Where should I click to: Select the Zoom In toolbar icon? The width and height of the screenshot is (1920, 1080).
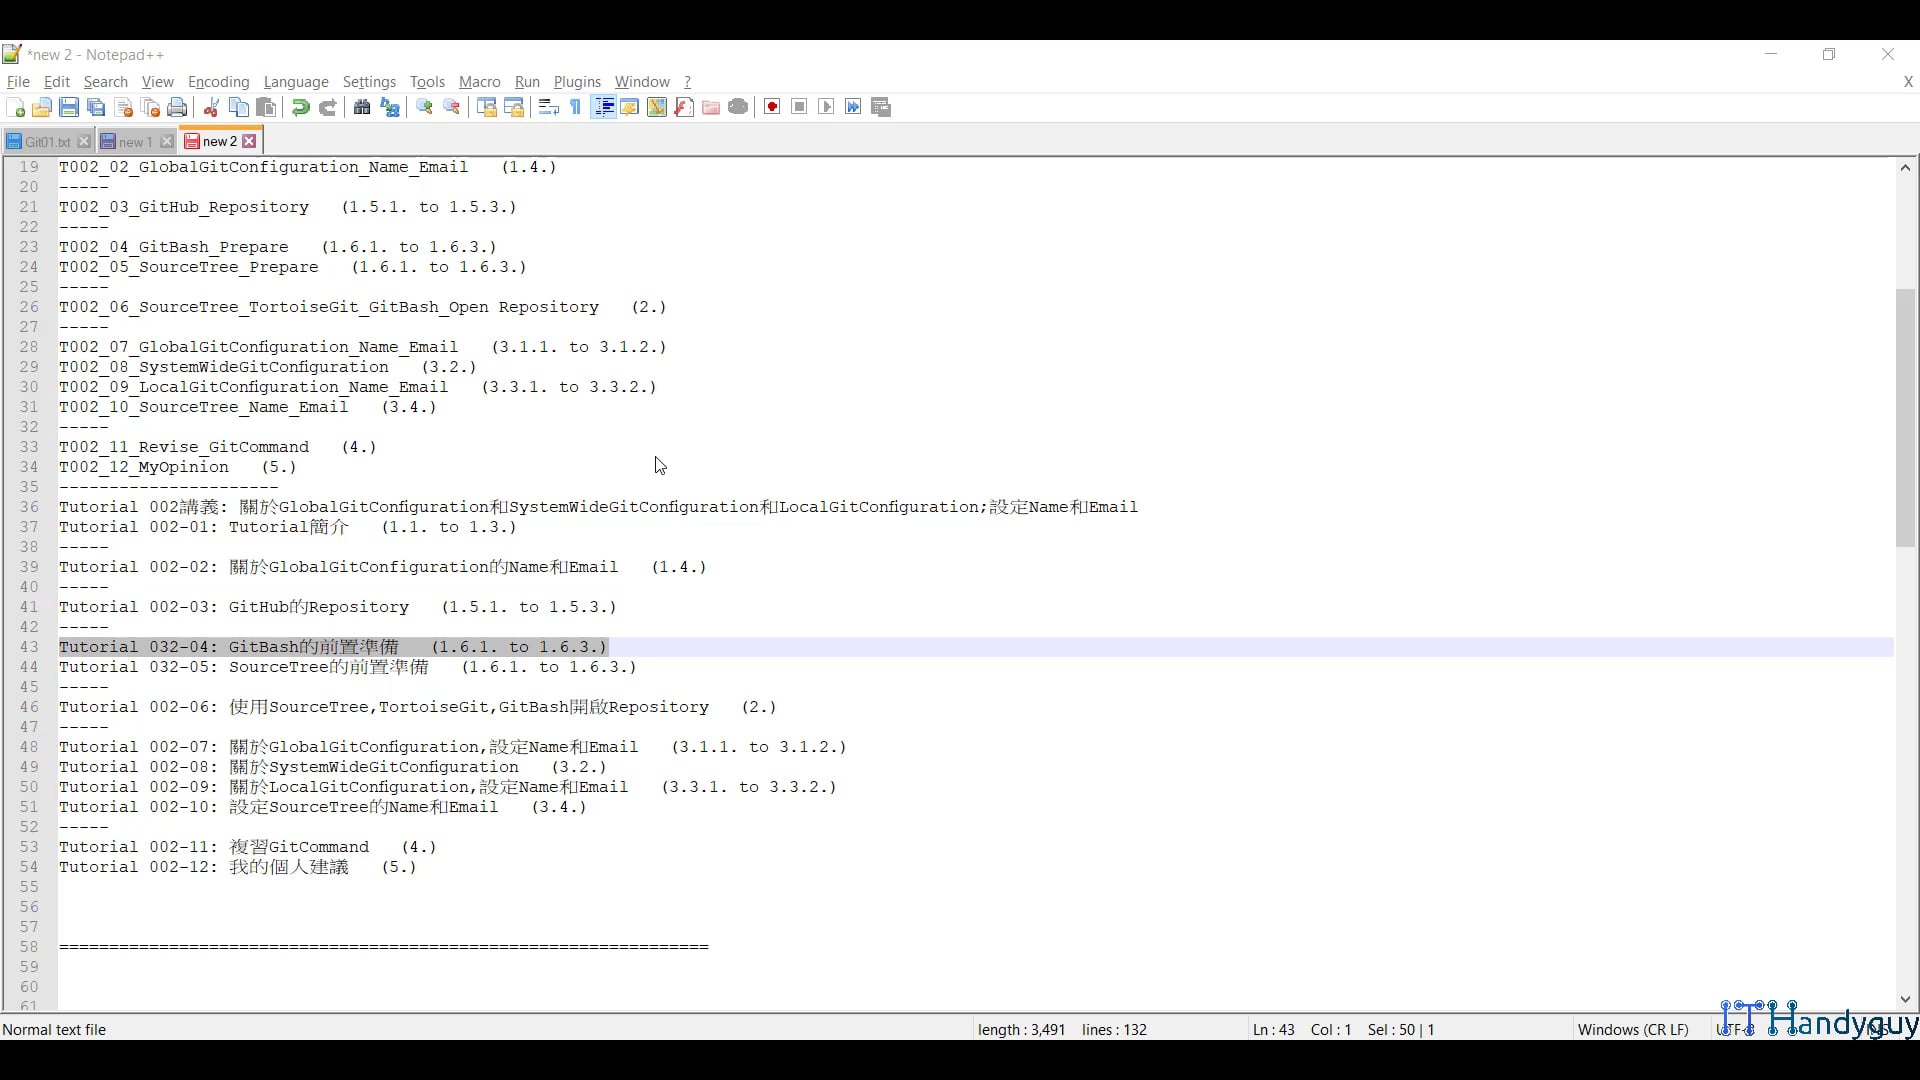[424, 107]
